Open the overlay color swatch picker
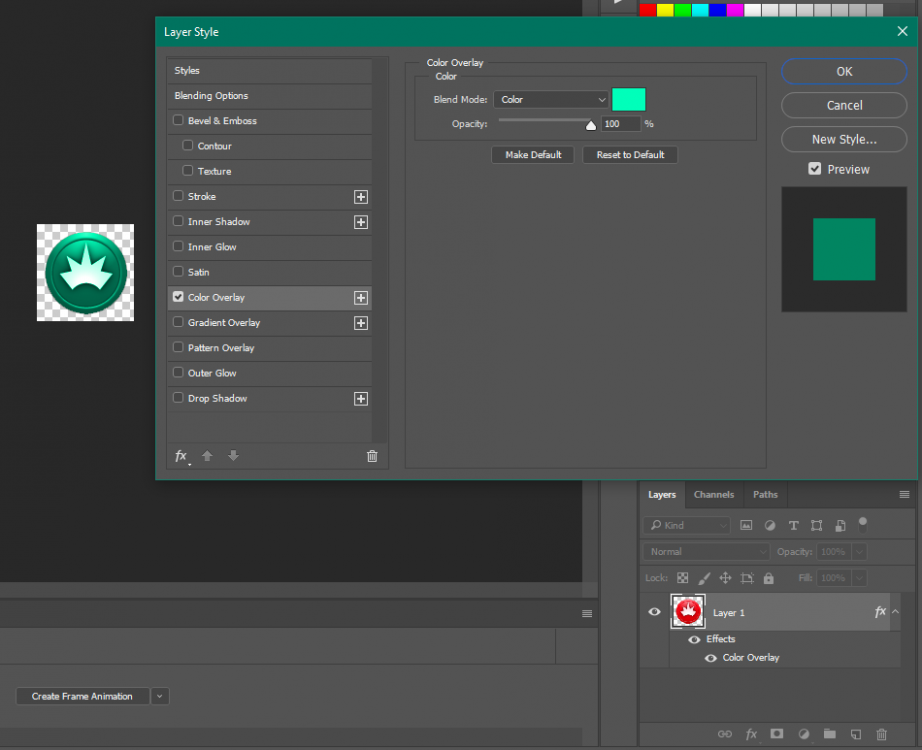 coord(629,99)
